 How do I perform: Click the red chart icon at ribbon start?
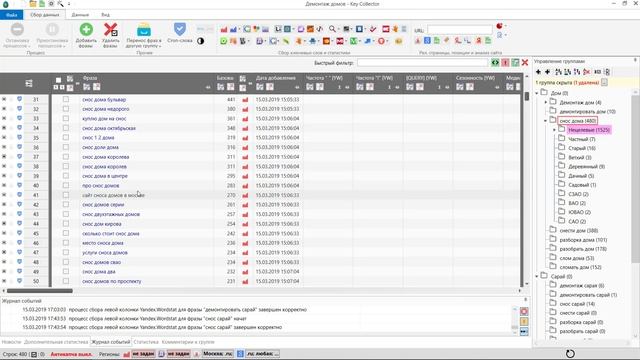tap(224, 29)
